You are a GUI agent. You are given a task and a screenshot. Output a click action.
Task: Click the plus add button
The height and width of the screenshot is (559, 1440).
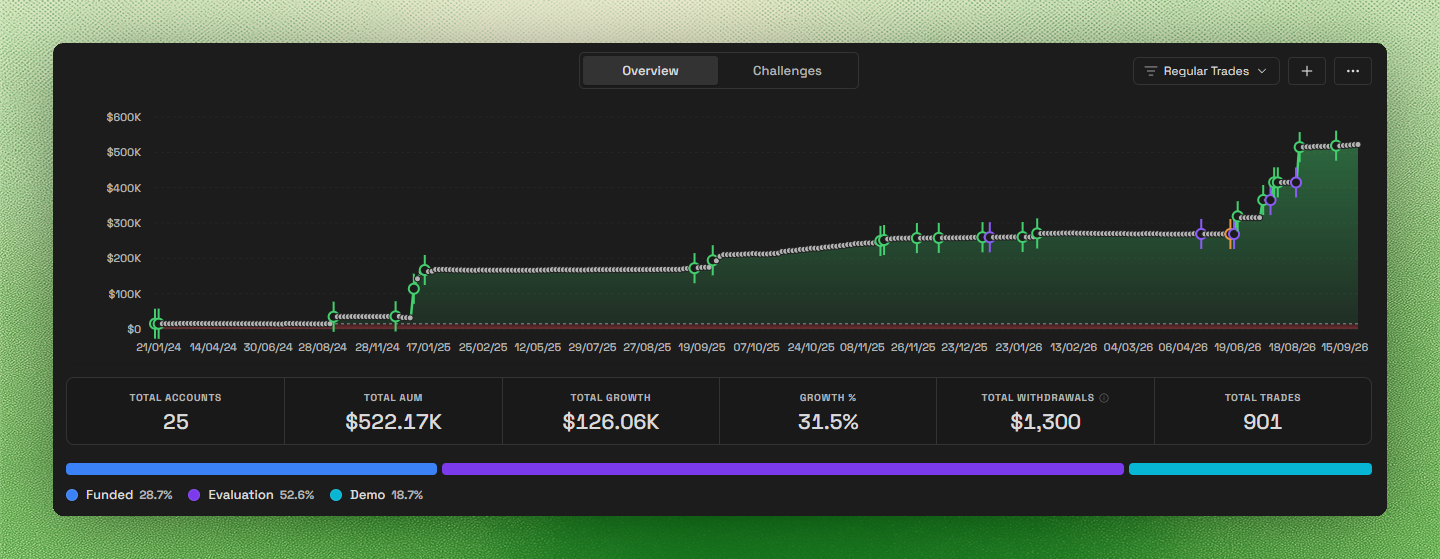coord(1307,71)
